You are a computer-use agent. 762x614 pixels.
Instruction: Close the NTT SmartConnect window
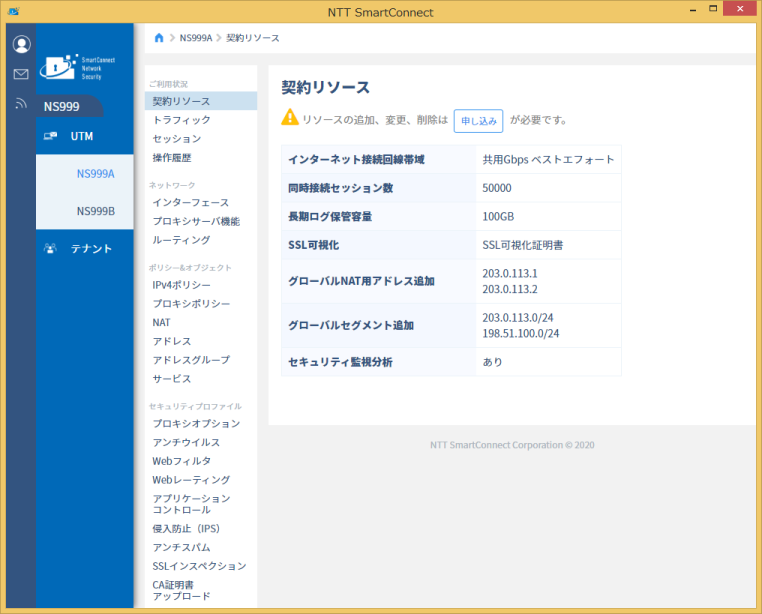pyautogui.click(x=740, y=9)
